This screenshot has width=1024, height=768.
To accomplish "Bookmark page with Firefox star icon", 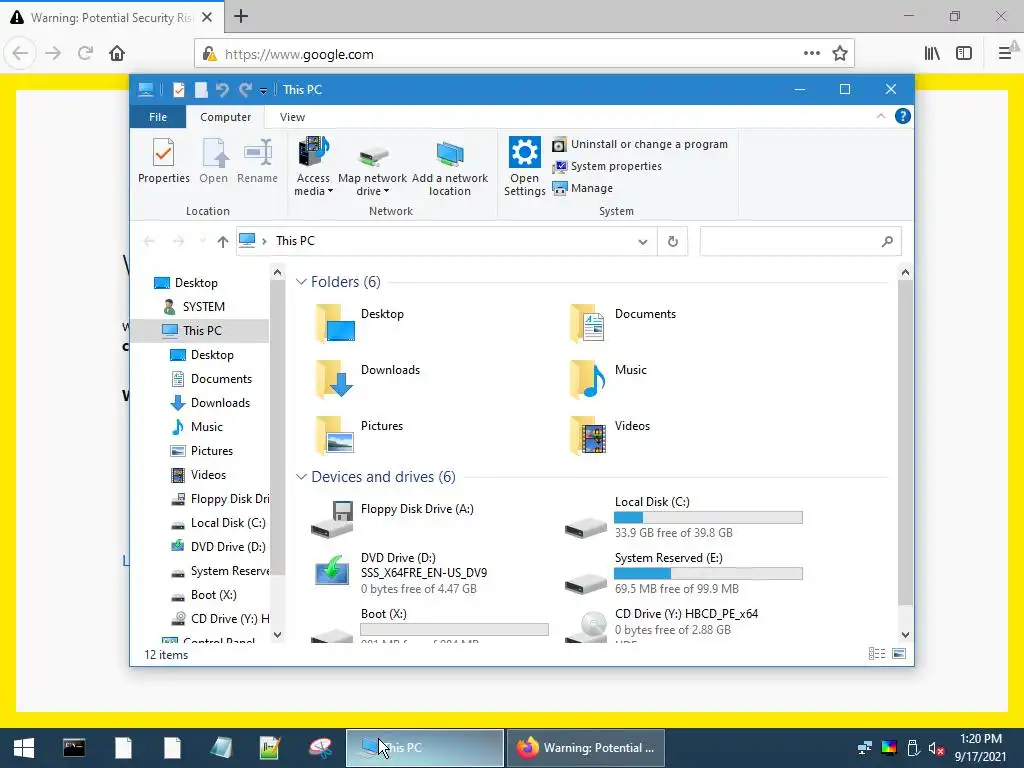I will 840,54.
